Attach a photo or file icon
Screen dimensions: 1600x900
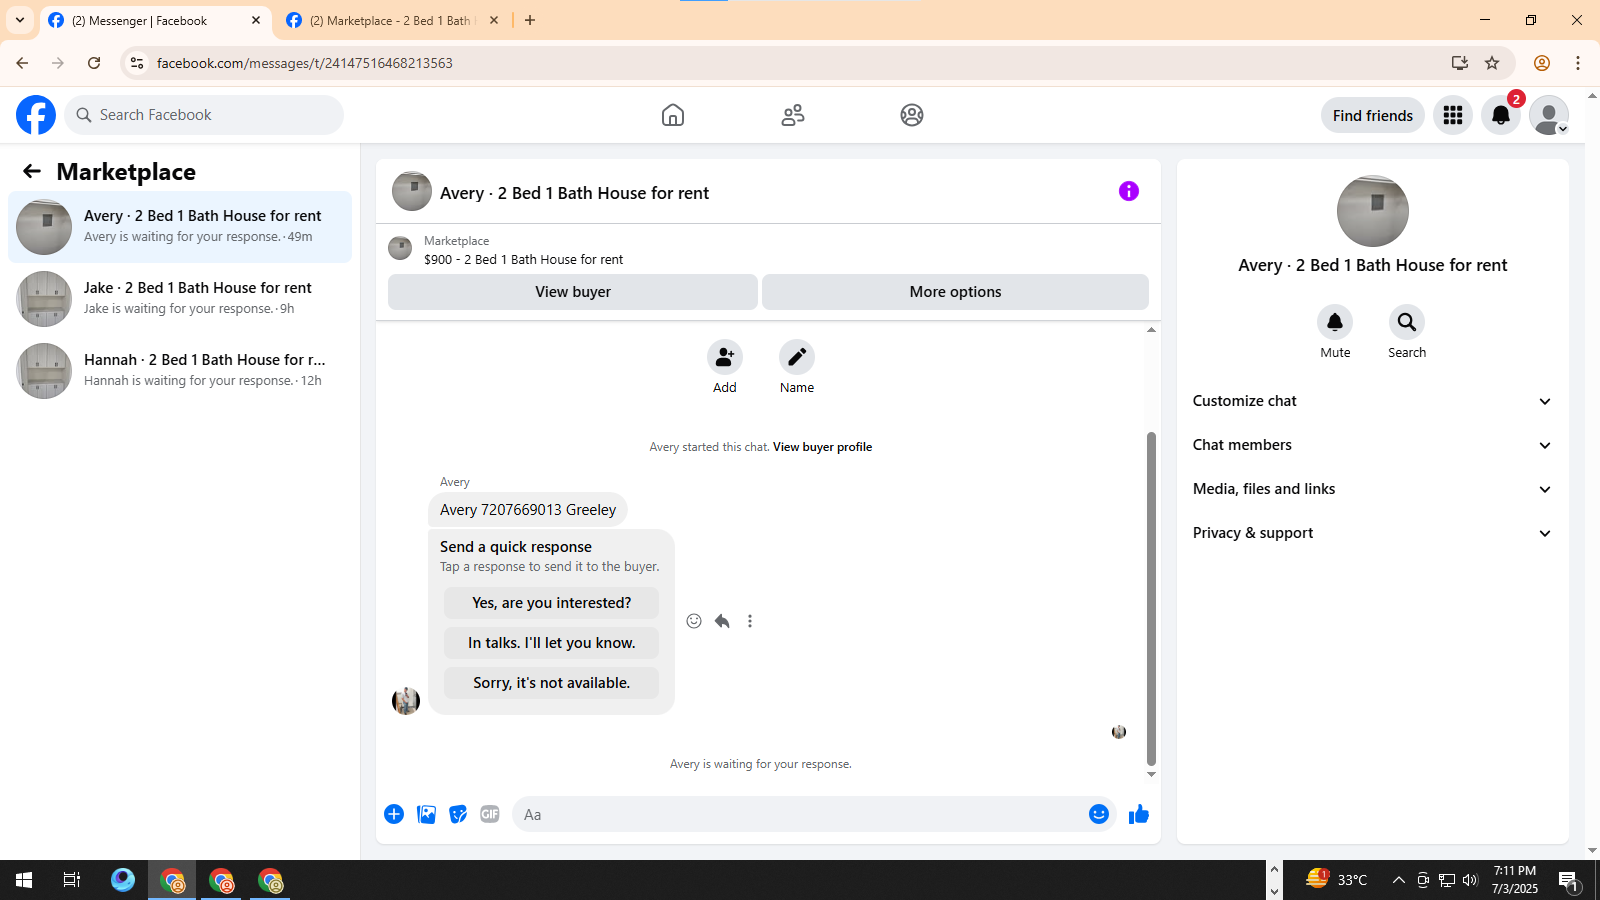[x=426, y=814]
